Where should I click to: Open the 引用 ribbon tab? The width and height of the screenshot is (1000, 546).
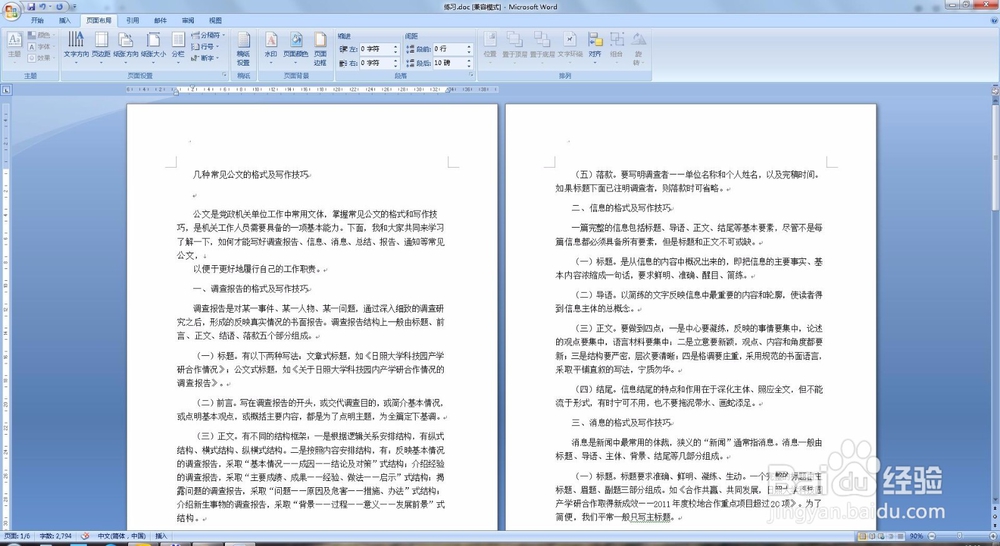(x=133, y=20)
